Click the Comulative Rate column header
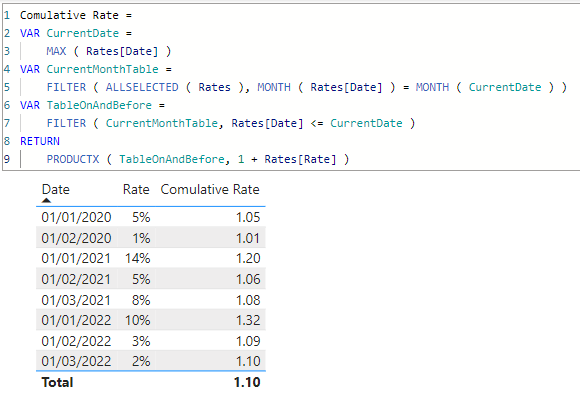580x404 pixels. (210, 189)
